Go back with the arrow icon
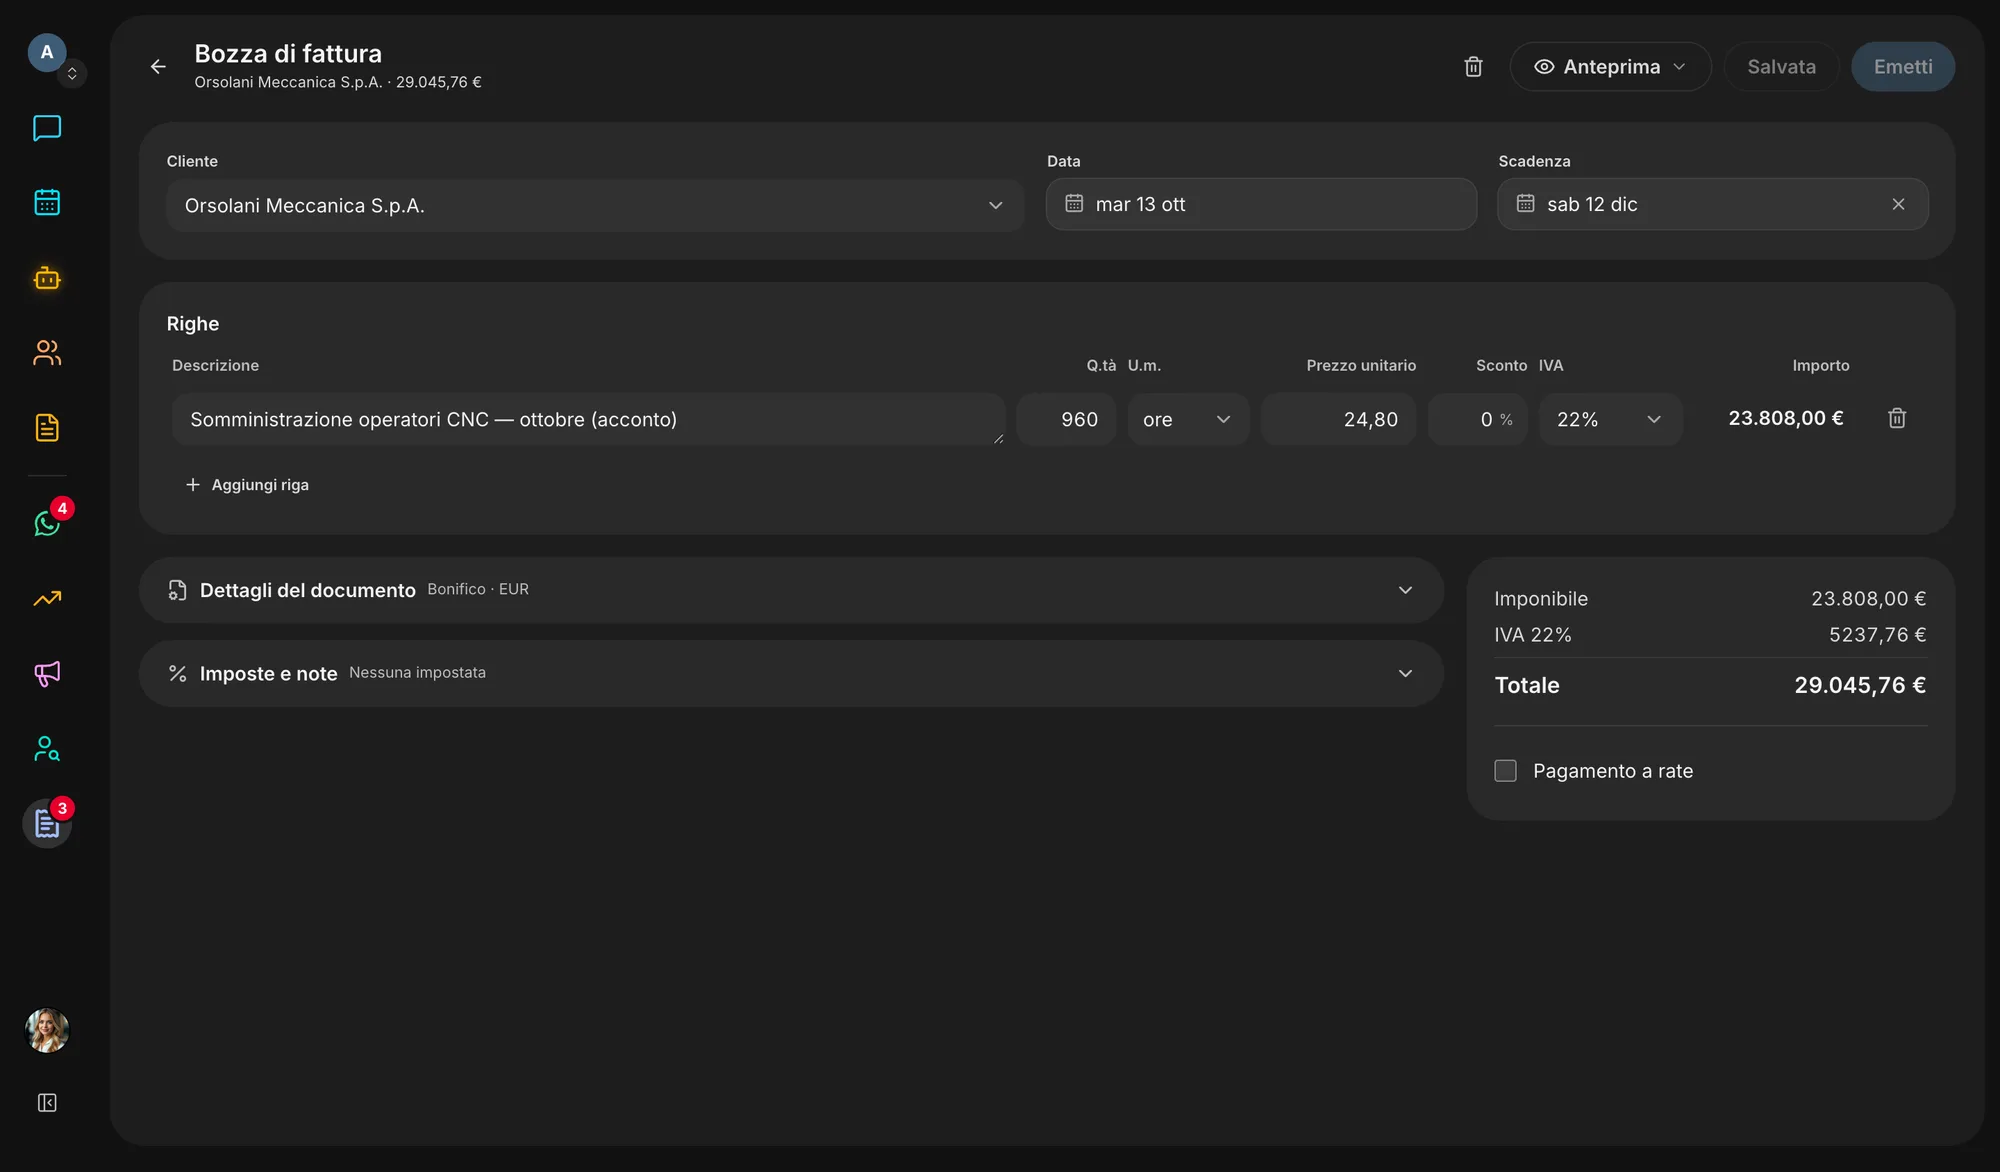The image size is (2000, 1172). click(x=158, y=67)
